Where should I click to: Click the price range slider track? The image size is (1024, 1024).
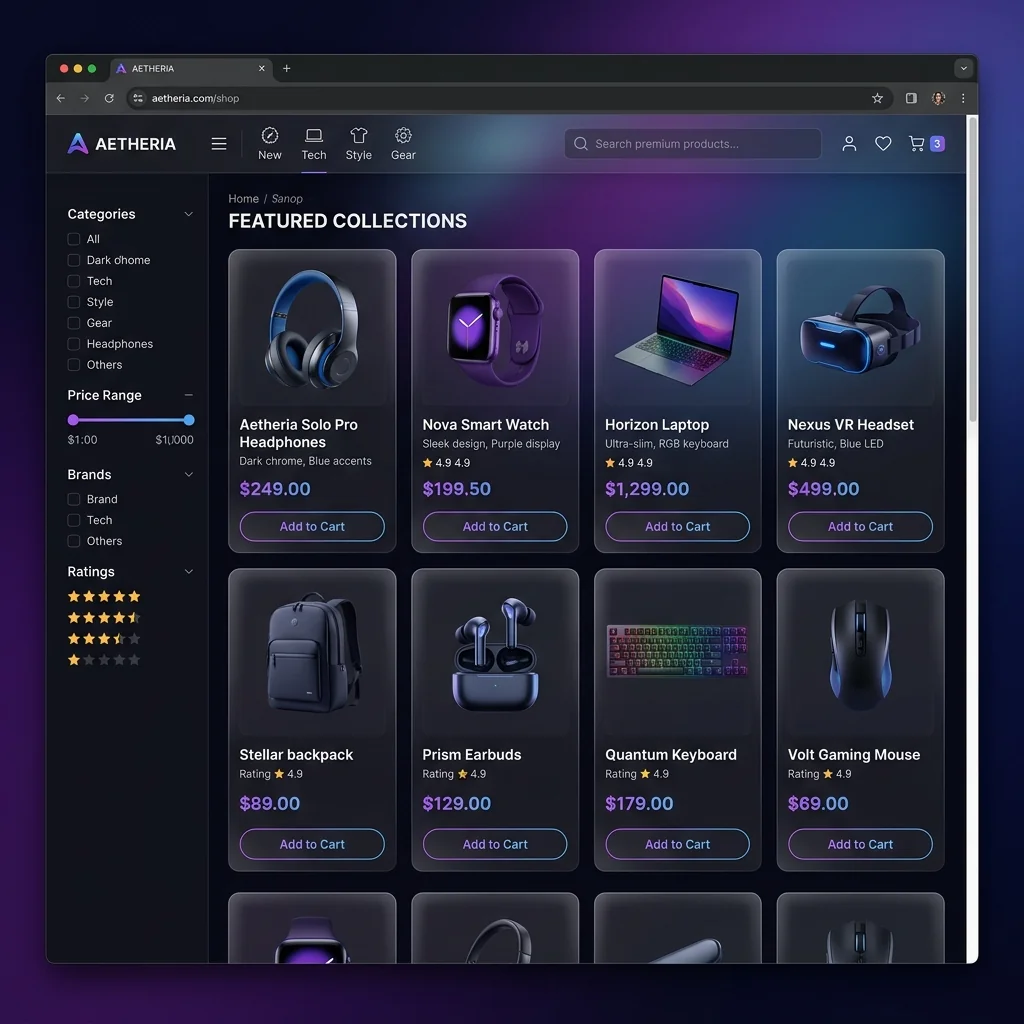(131, 420)
